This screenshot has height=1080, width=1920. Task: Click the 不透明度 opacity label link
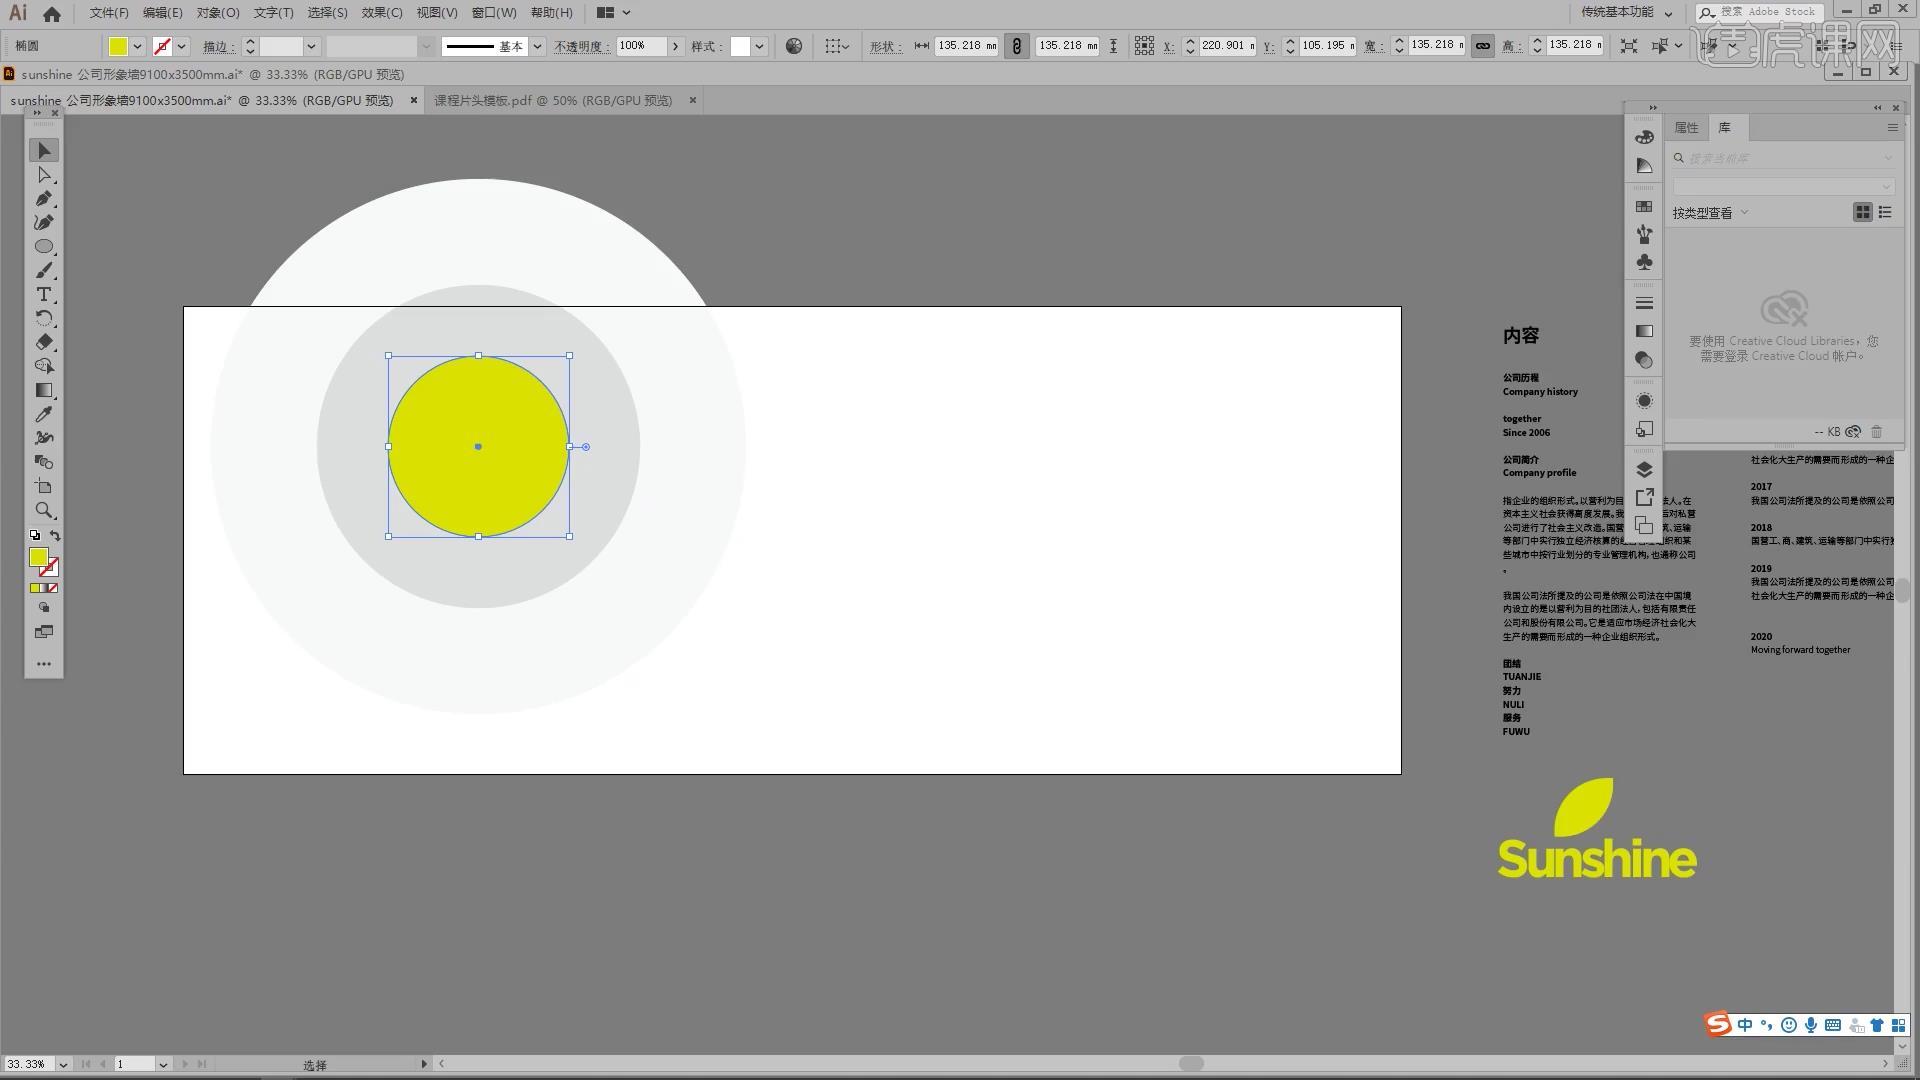coord(580,46)
